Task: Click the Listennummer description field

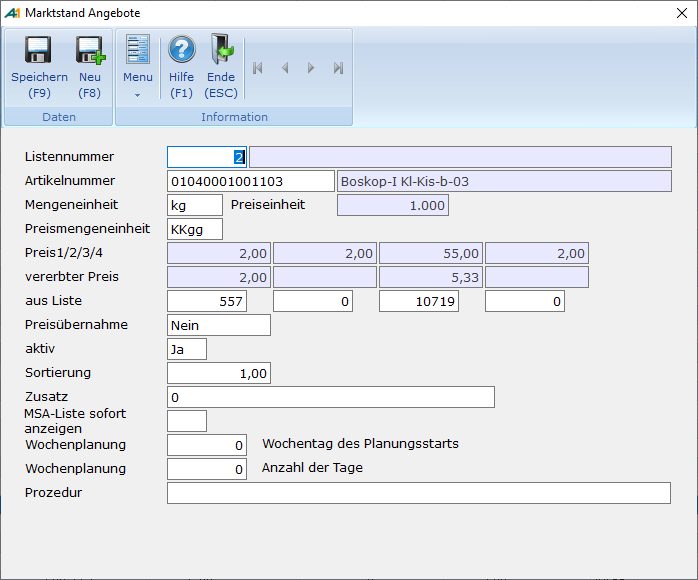Action: [460, 157]
